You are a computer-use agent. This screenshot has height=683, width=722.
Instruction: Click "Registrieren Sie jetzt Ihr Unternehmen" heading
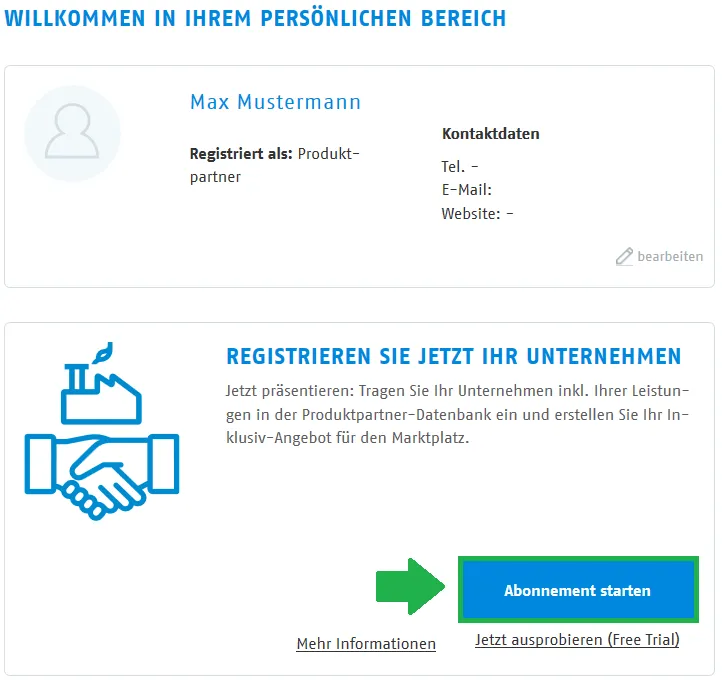click(x=454, y=357)
